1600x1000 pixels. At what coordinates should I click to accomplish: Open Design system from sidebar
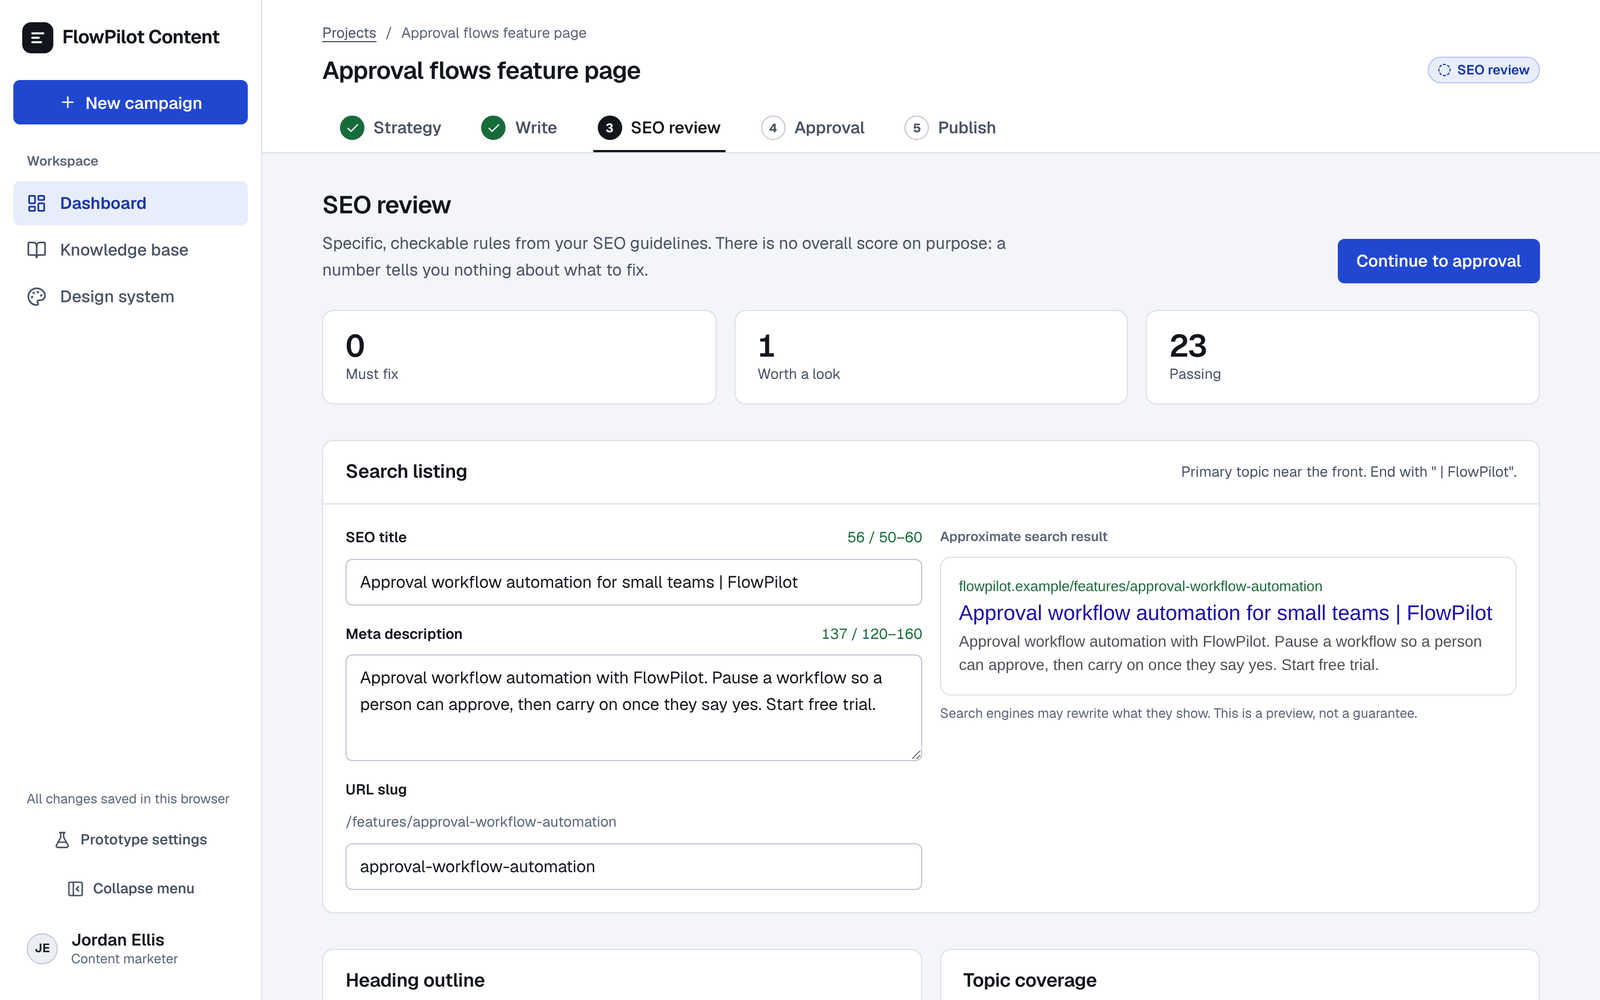point(130,297)
